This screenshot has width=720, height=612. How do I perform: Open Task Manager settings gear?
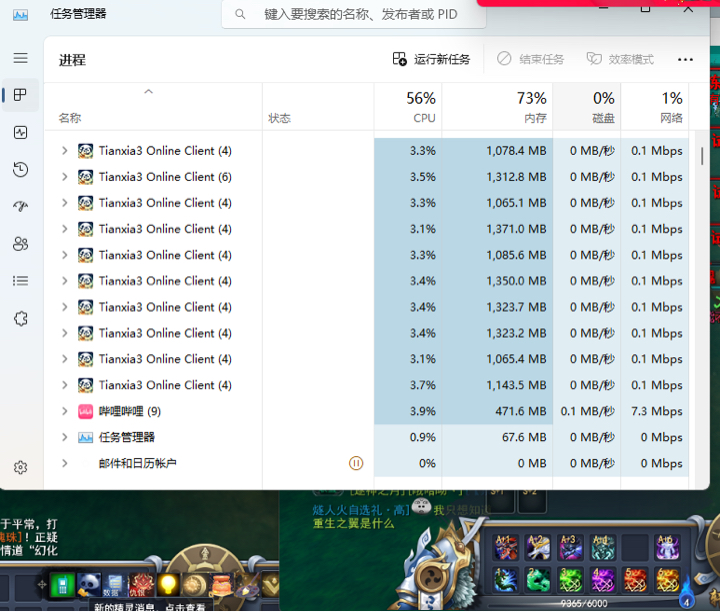pos(20,467)
